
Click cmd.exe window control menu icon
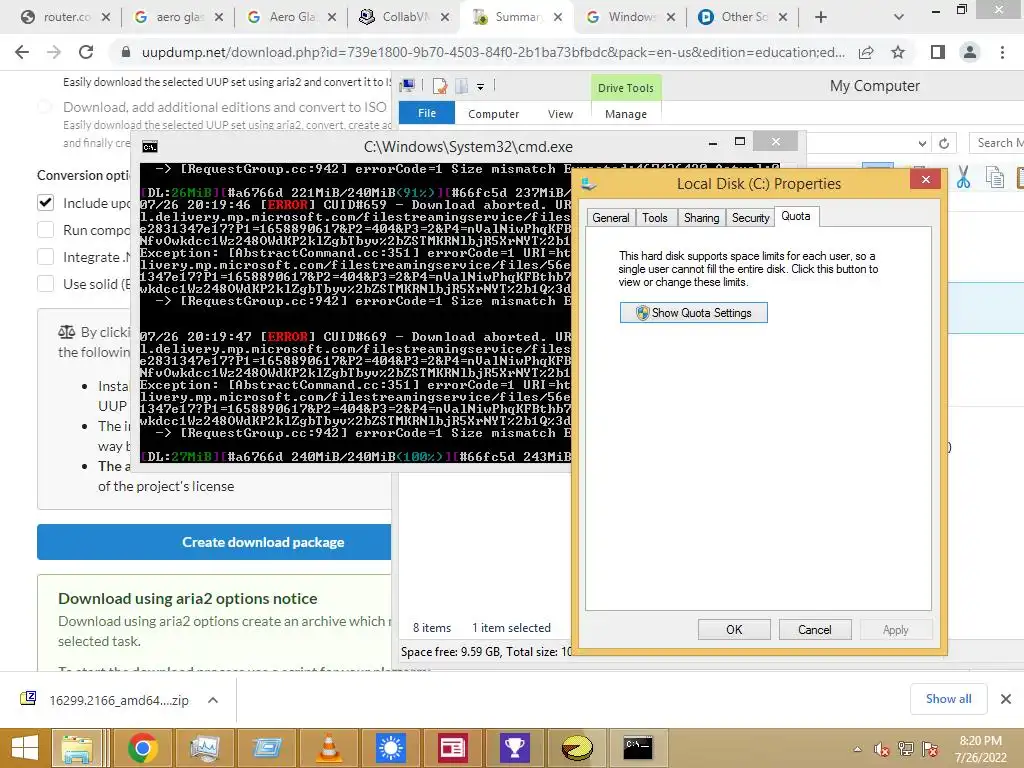150,147
